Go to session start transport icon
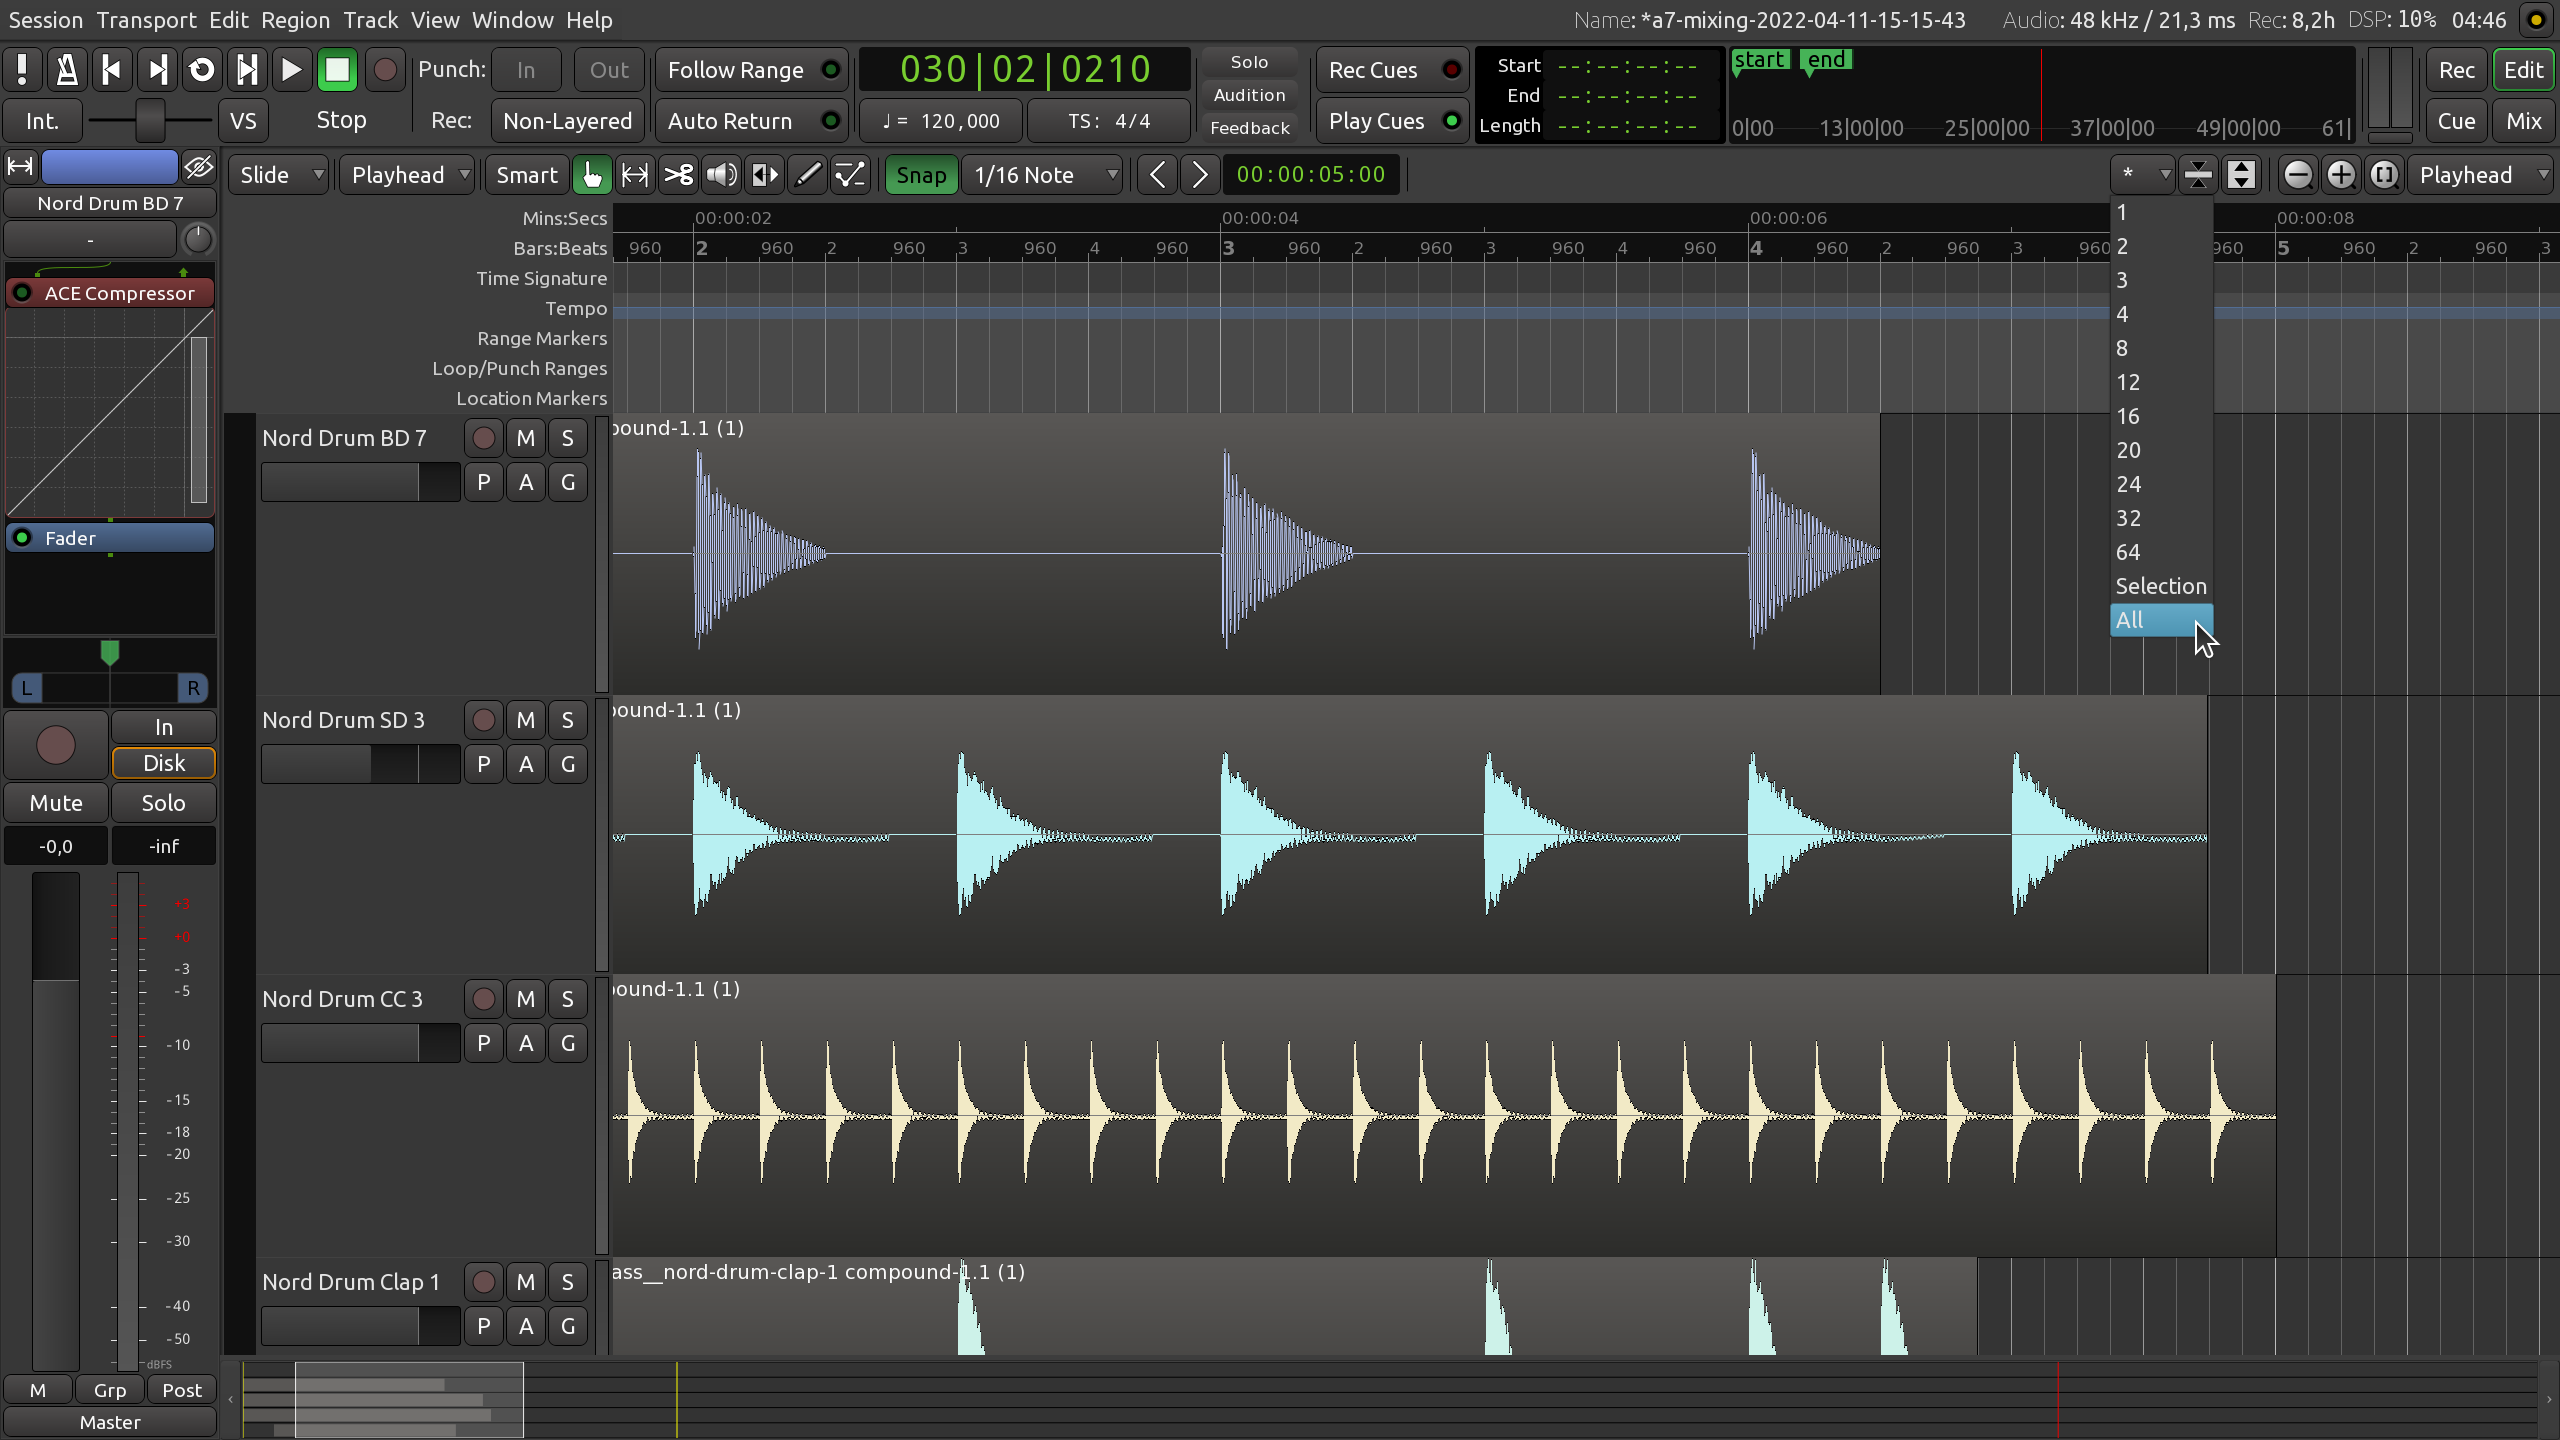Viewport: 2560px width, 1440px height. click(112, 70)
